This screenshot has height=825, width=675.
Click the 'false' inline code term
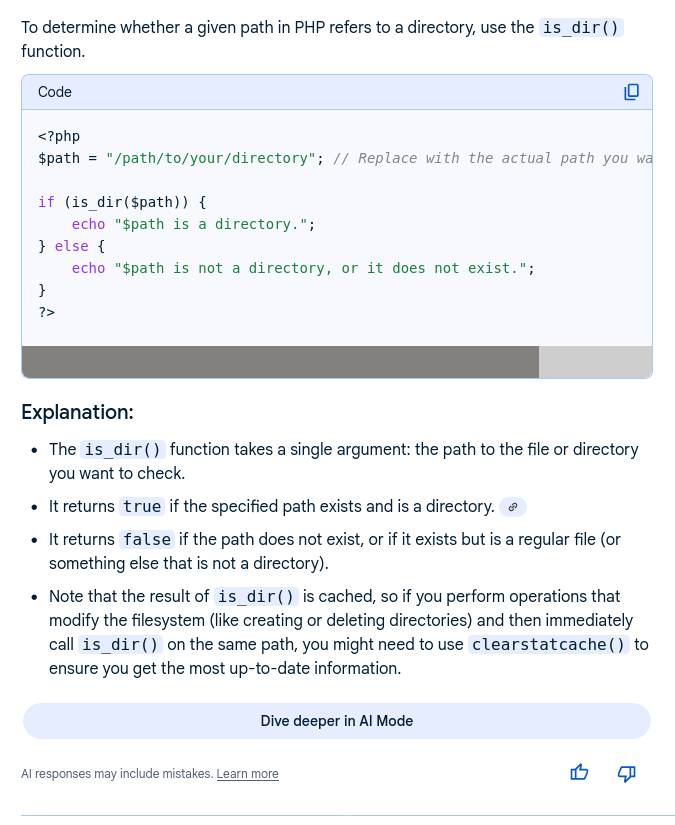[147, 540]
